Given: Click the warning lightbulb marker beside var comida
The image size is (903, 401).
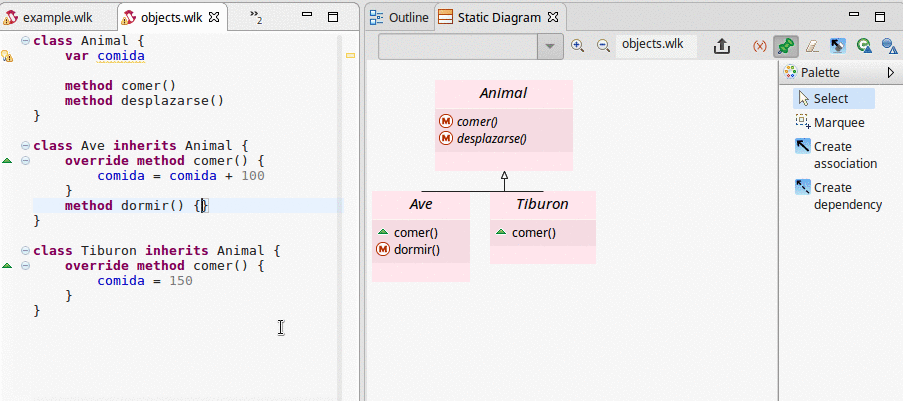Looking at the screenshot, I should 6,56.
